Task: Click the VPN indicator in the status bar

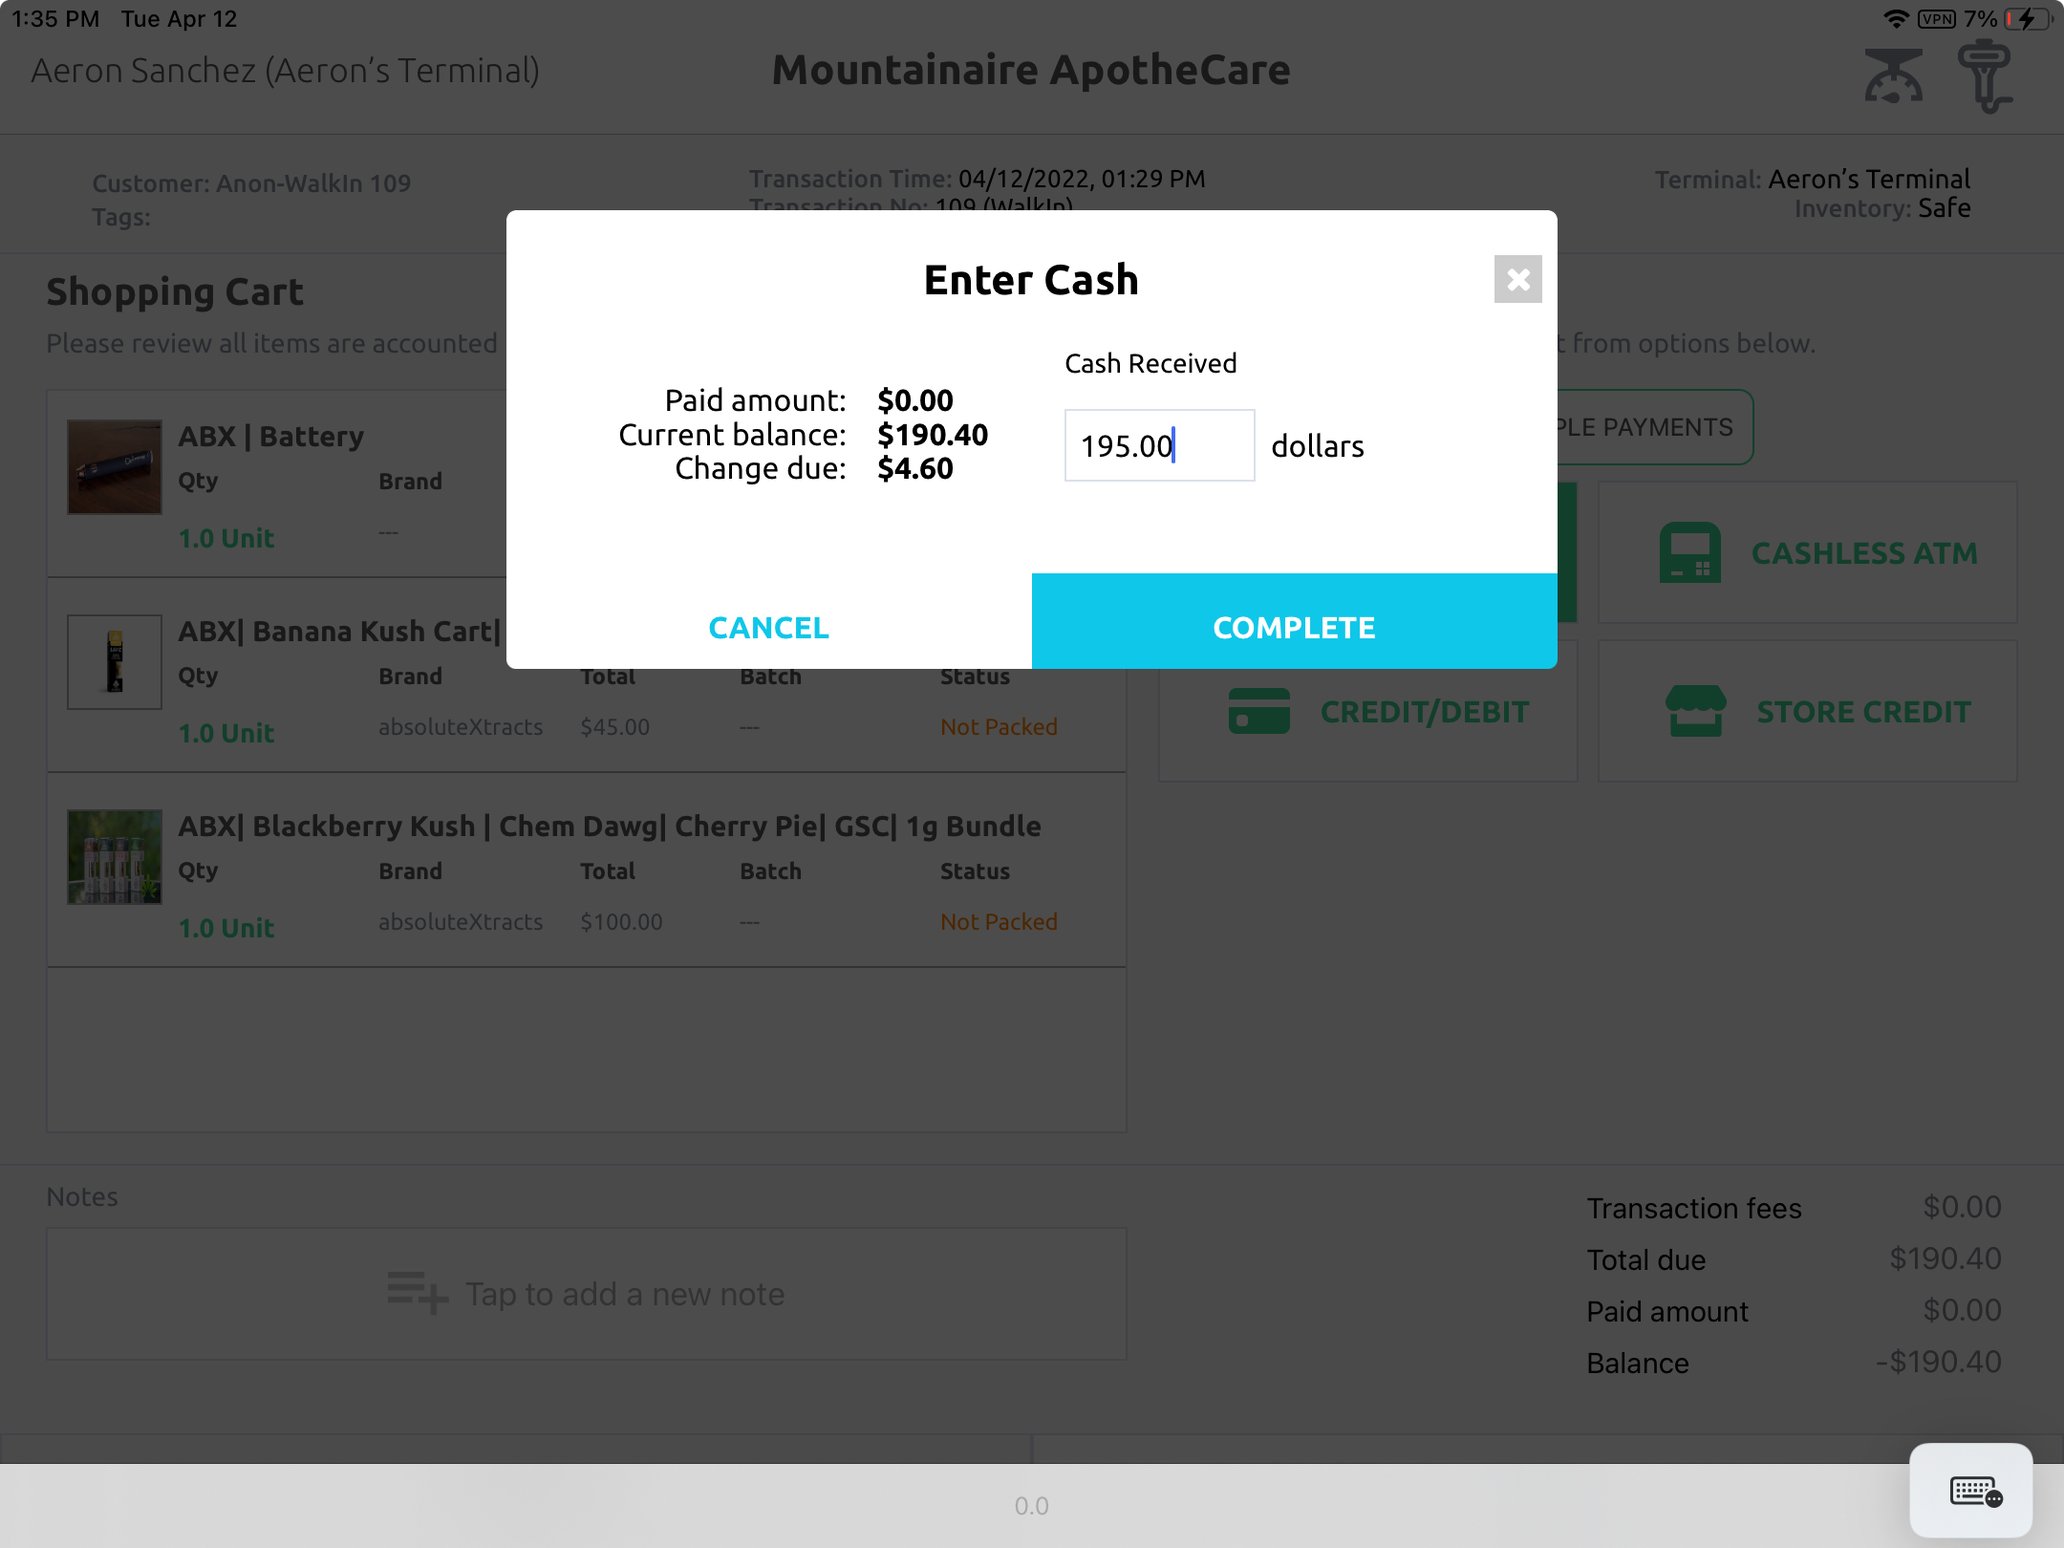Action: tap(1937, 18)
